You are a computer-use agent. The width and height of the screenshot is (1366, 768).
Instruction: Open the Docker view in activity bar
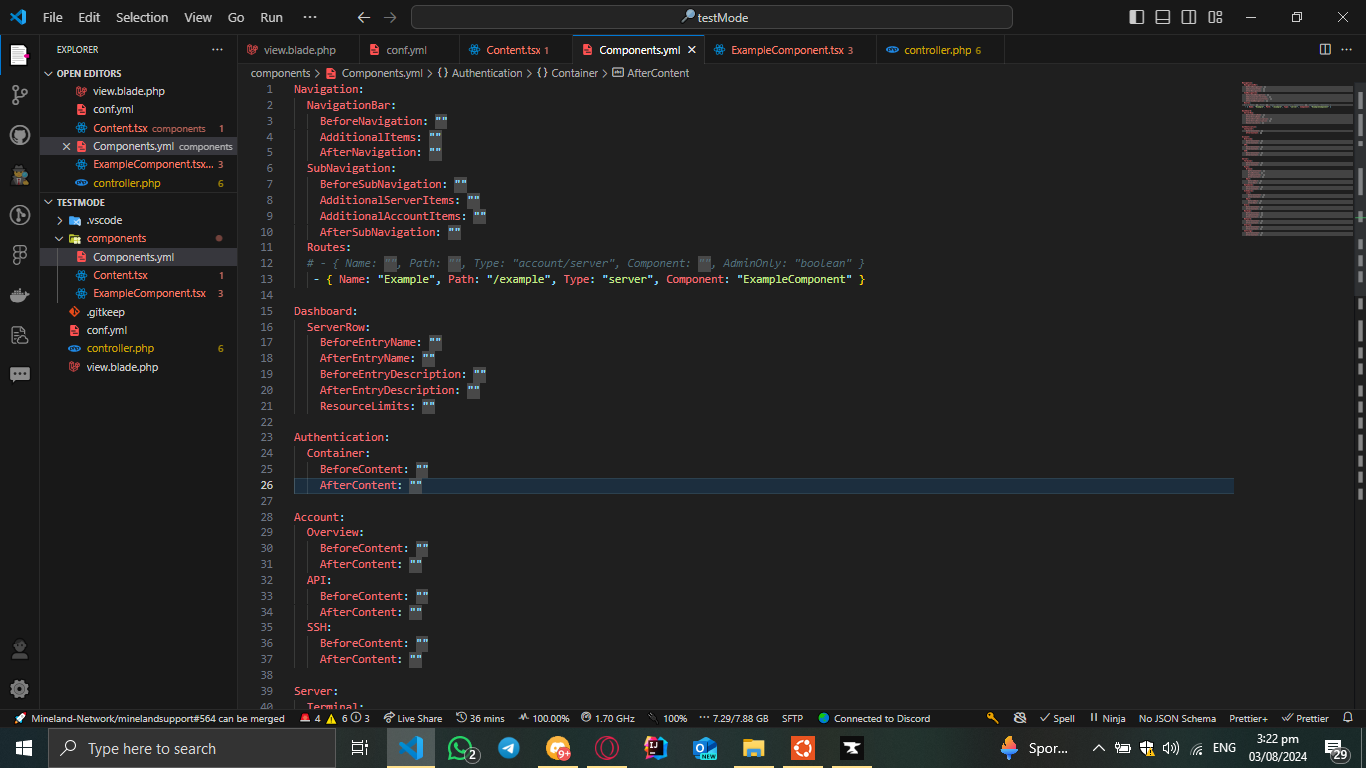[x=19, y=295]
